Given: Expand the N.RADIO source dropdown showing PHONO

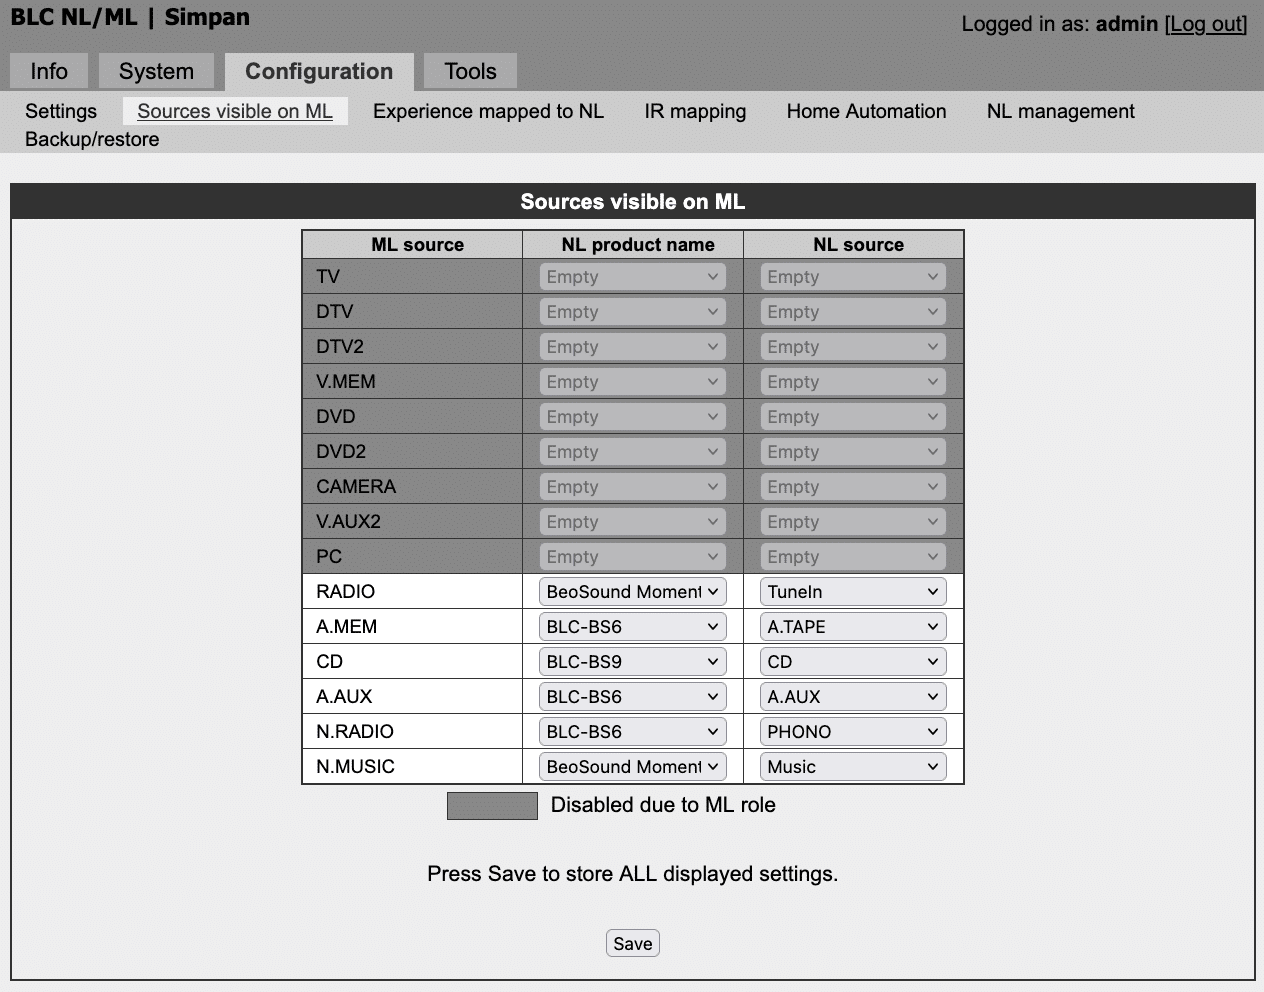Looking at the screenshot, I should 853,732.
